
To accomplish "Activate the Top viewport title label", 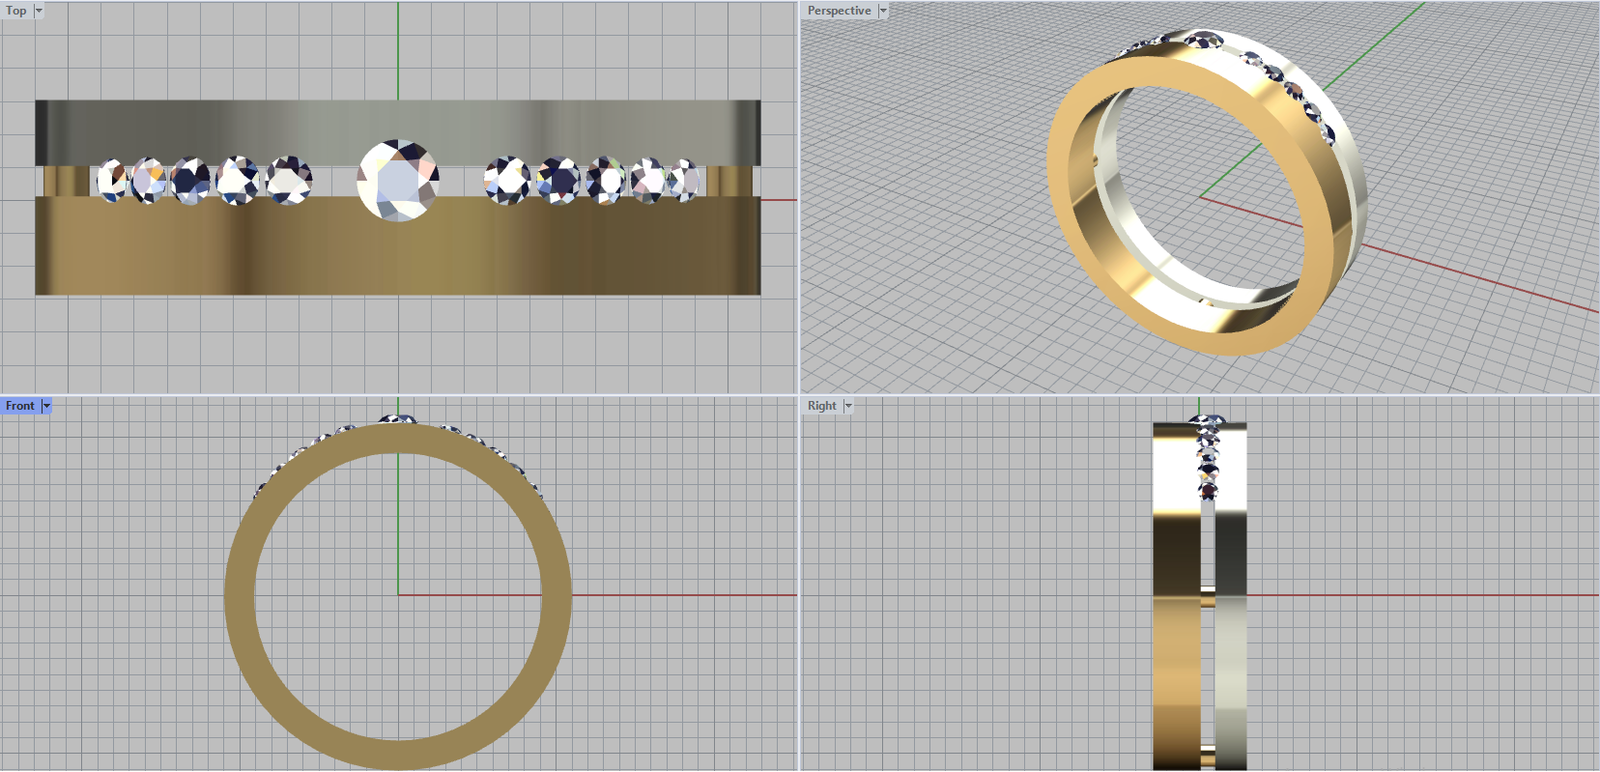I will coord(16,11).
